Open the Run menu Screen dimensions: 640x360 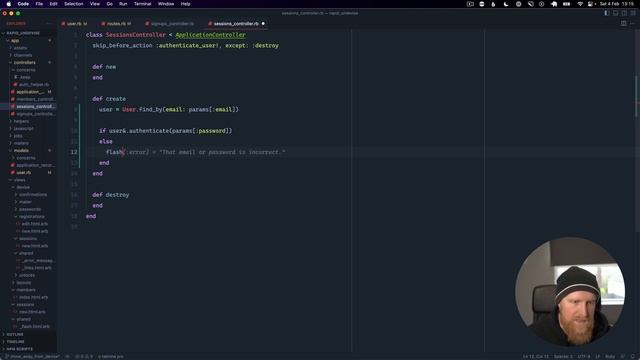[123, 4]
